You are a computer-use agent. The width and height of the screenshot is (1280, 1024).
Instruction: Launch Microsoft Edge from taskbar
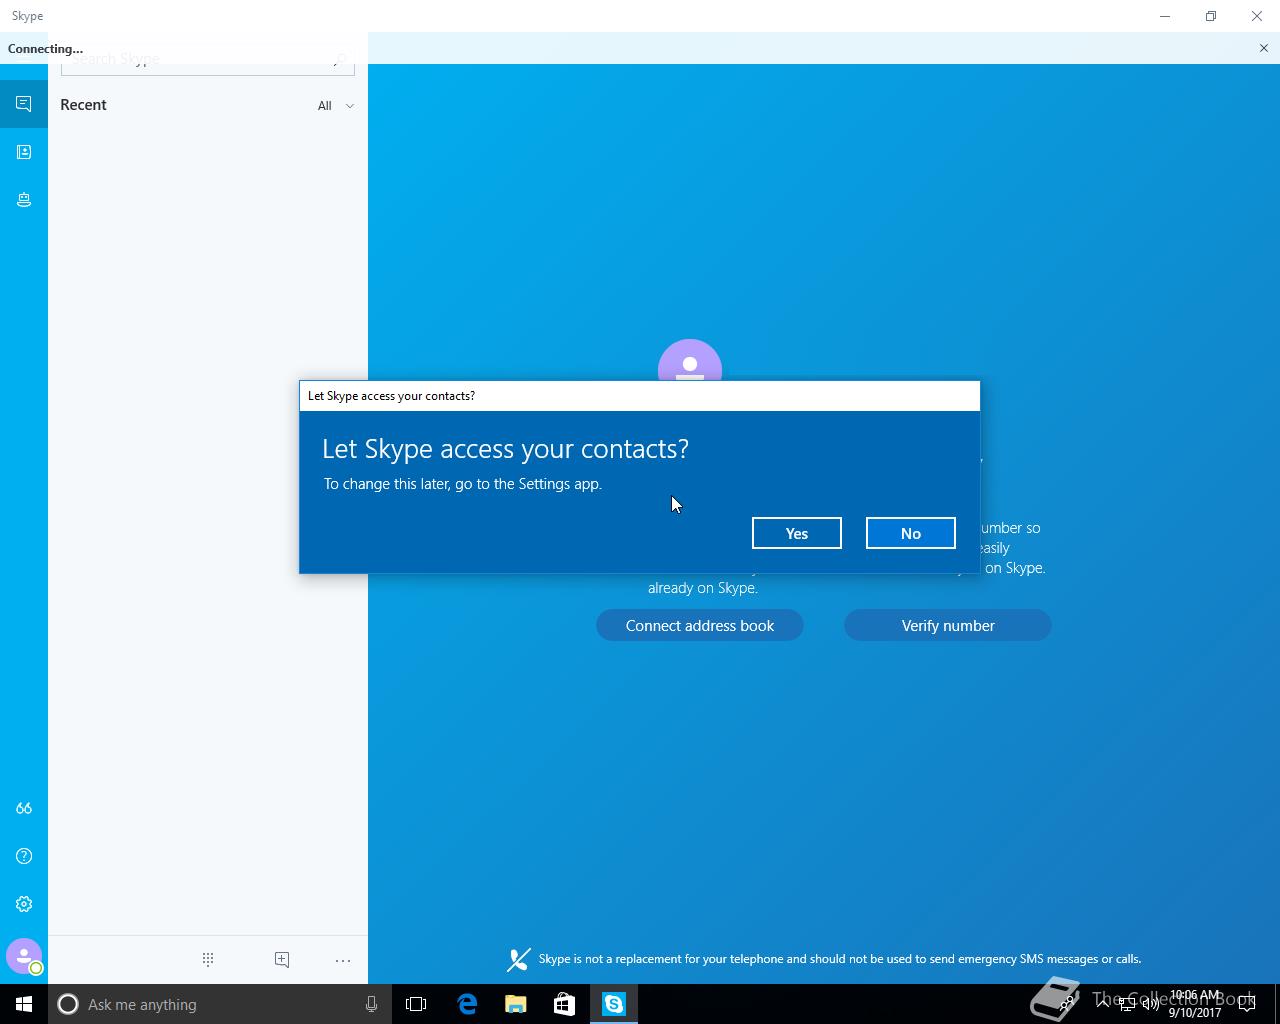467,1004
